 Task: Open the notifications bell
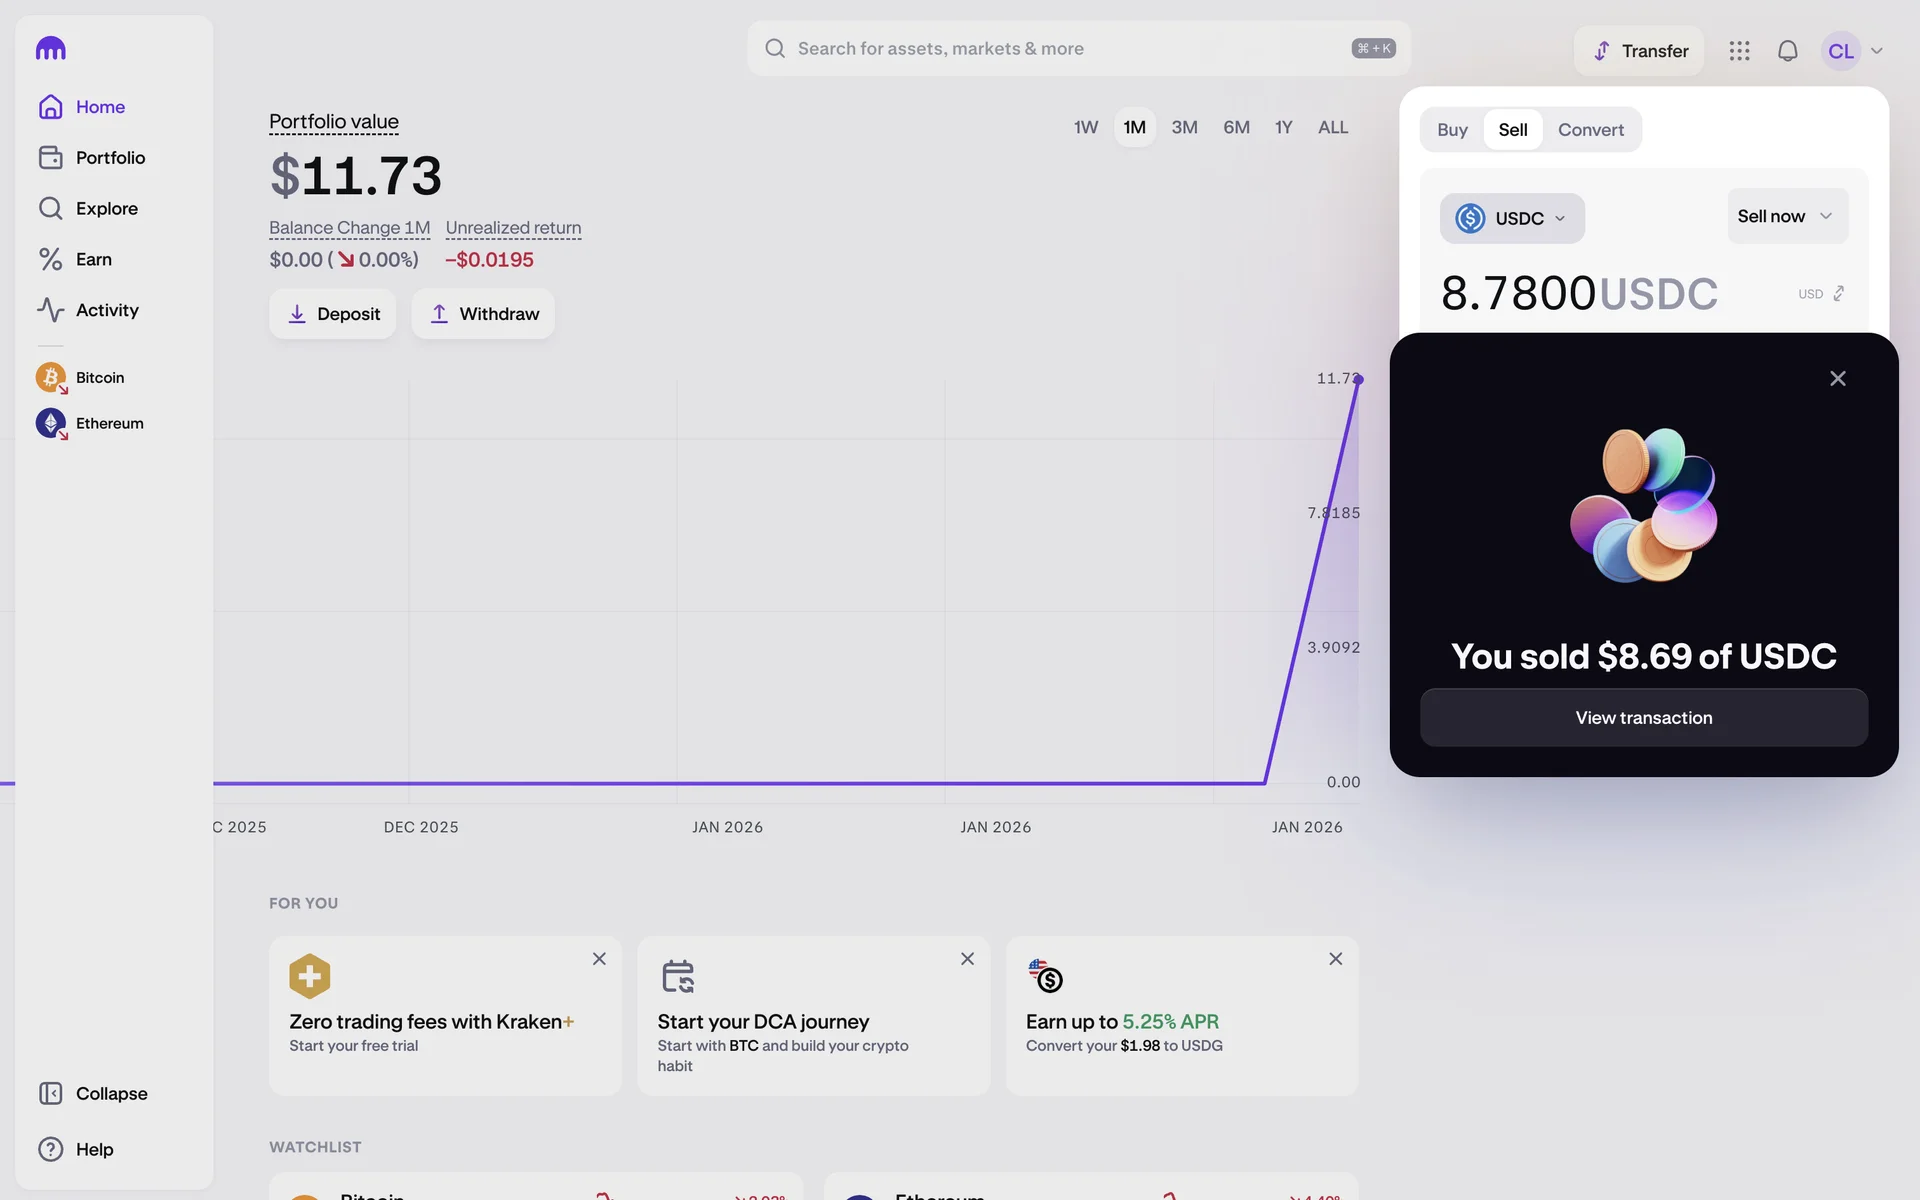(x=1787, y=51)
